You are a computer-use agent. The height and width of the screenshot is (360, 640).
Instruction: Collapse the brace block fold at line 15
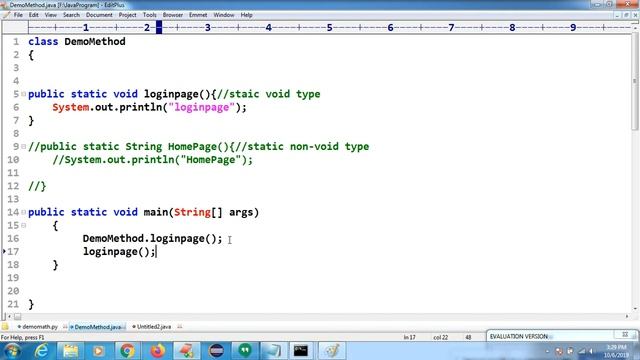click(x=24, y=225)
